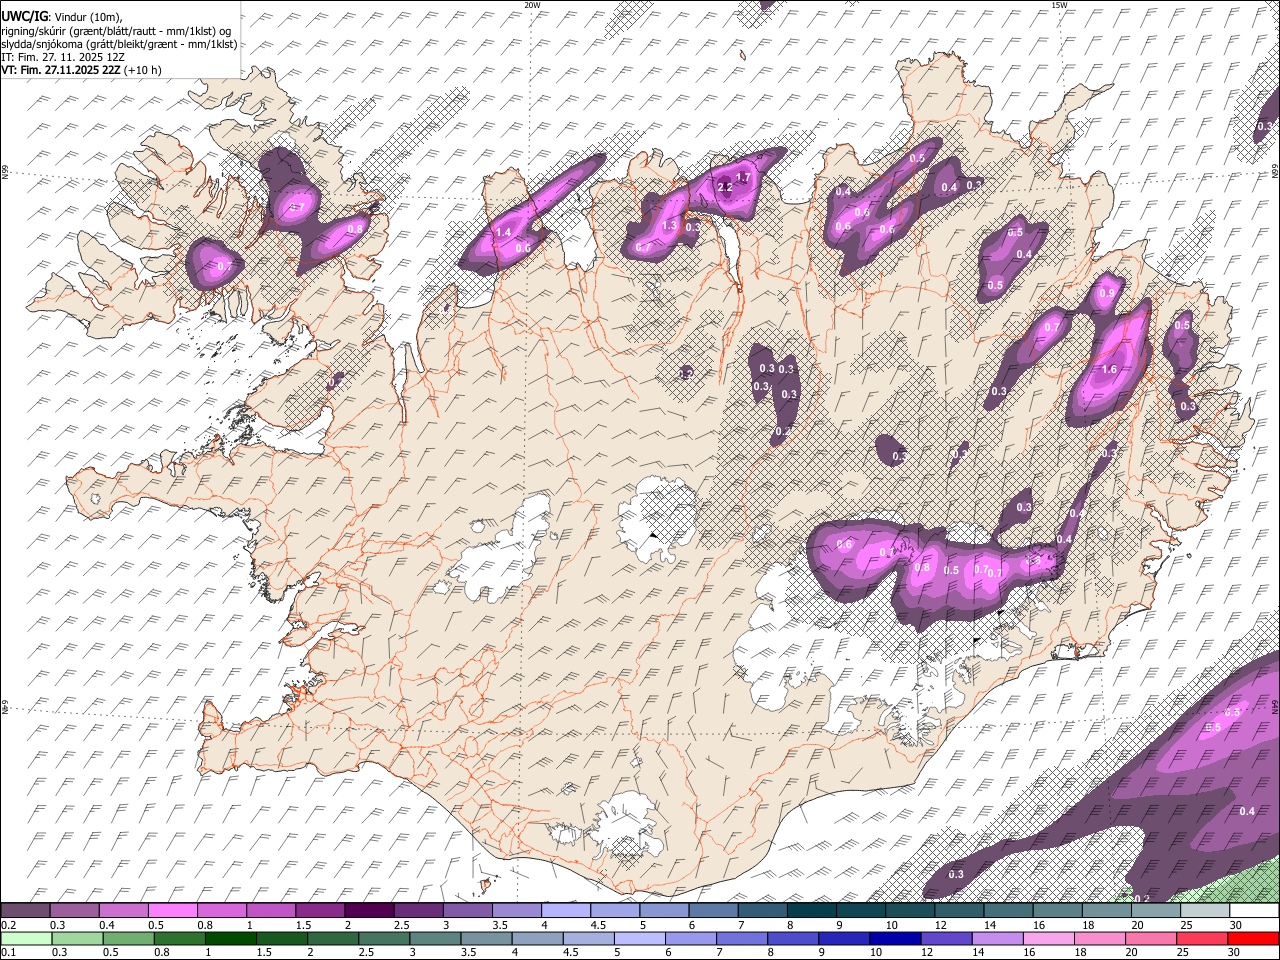
Task: Pick the rain legend swatch between 4 and 4.5
Action: 539,938
